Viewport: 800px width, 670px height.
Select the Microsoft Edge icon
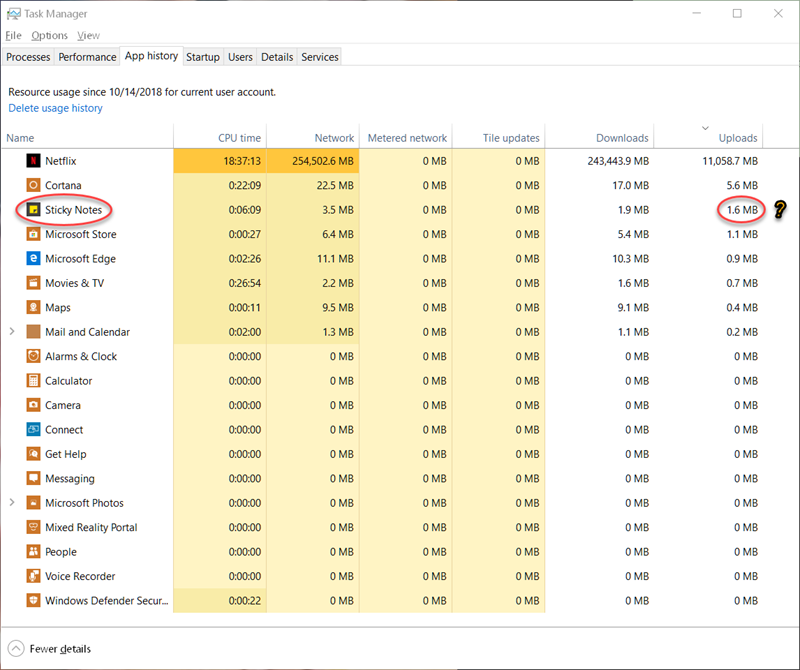pyautogui.click(x=33, y=259)
